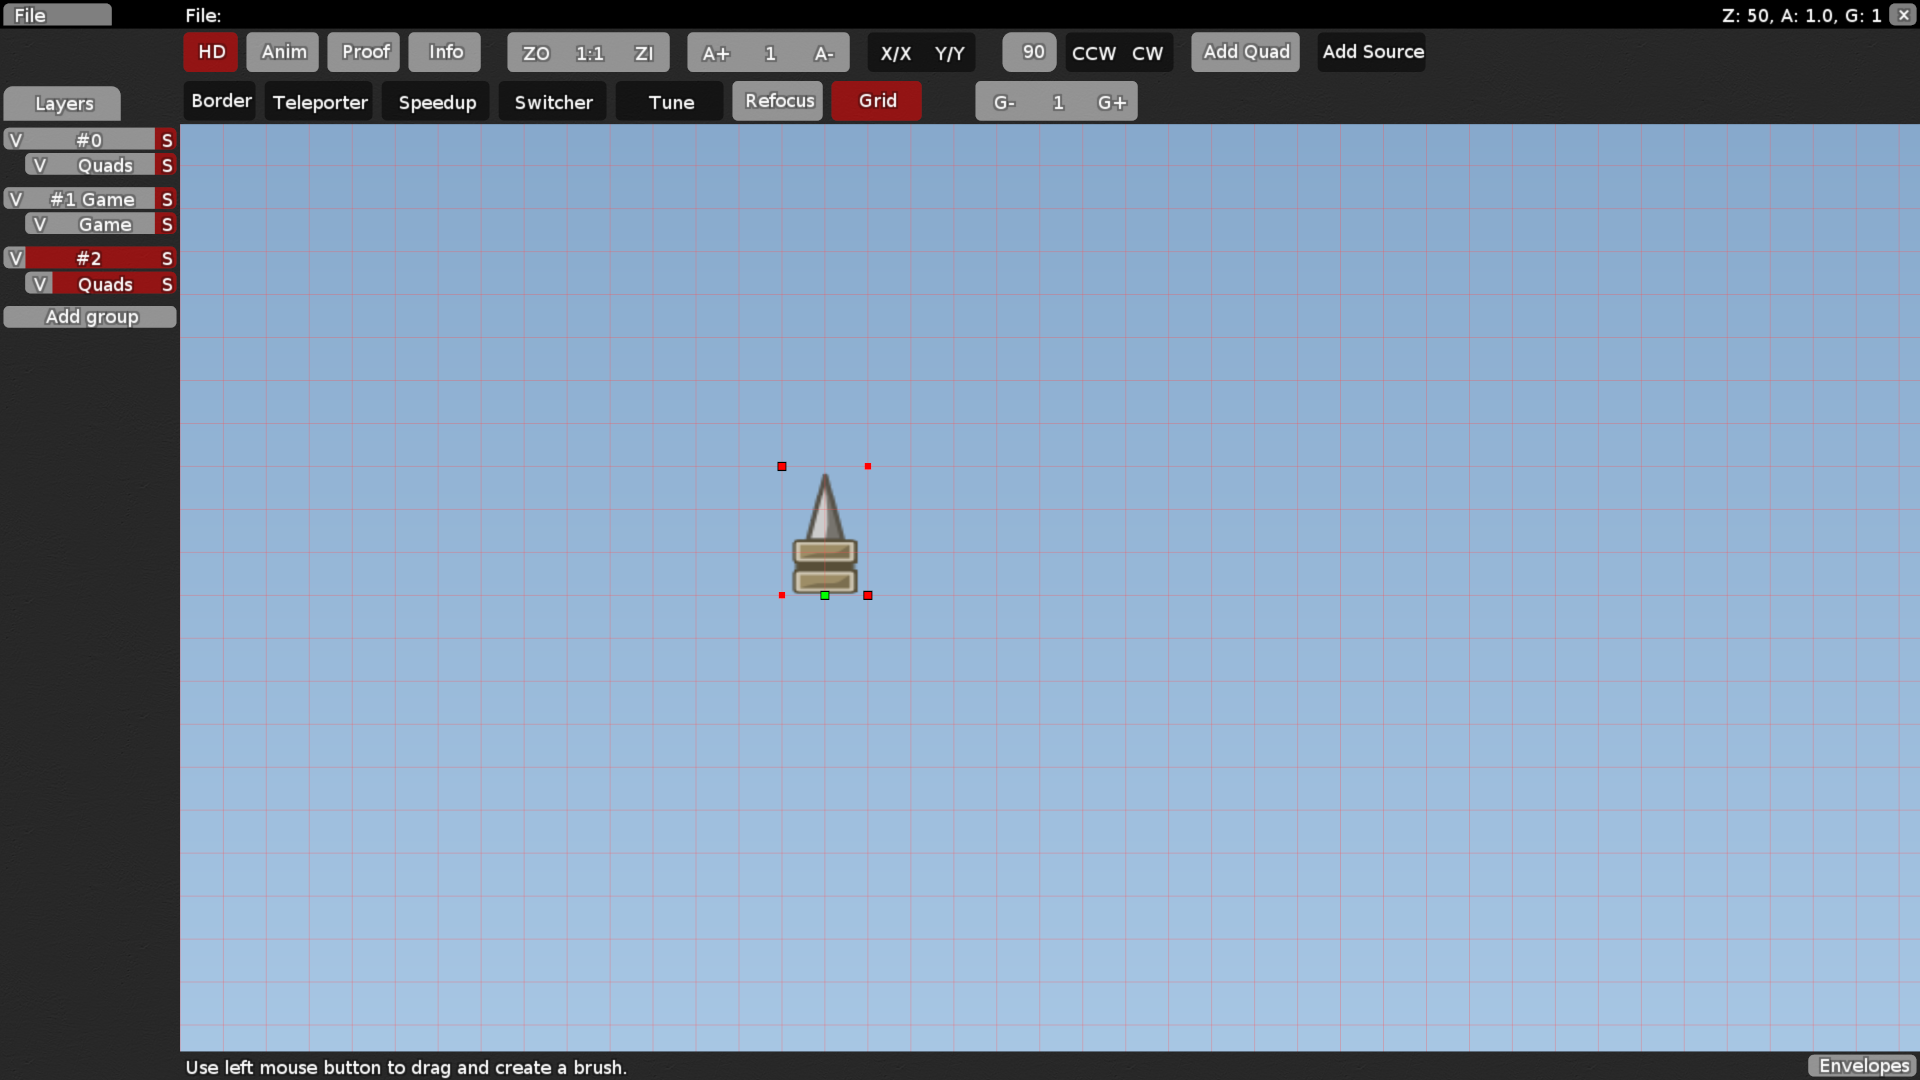This screenshot has height=1080, width=1920.
Task: Collapse group #0 in the layers panel
Action: [x=15, y=139]
